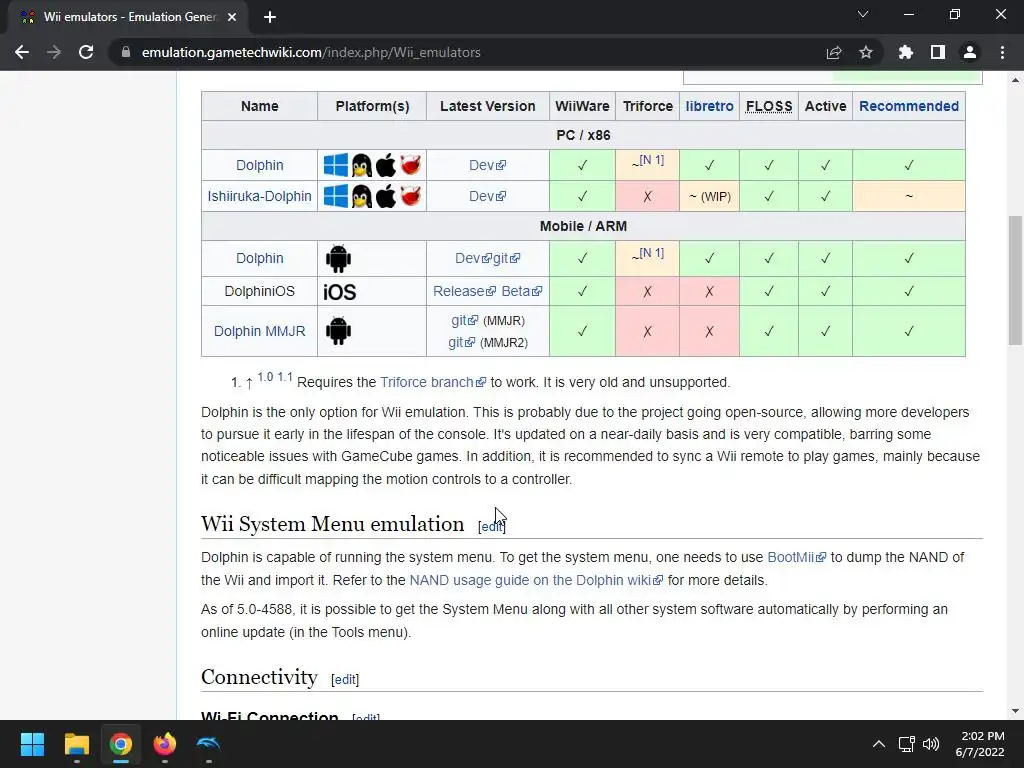
Task: Click the scrollbar down arrow
Action: (x=1015, y=711)
